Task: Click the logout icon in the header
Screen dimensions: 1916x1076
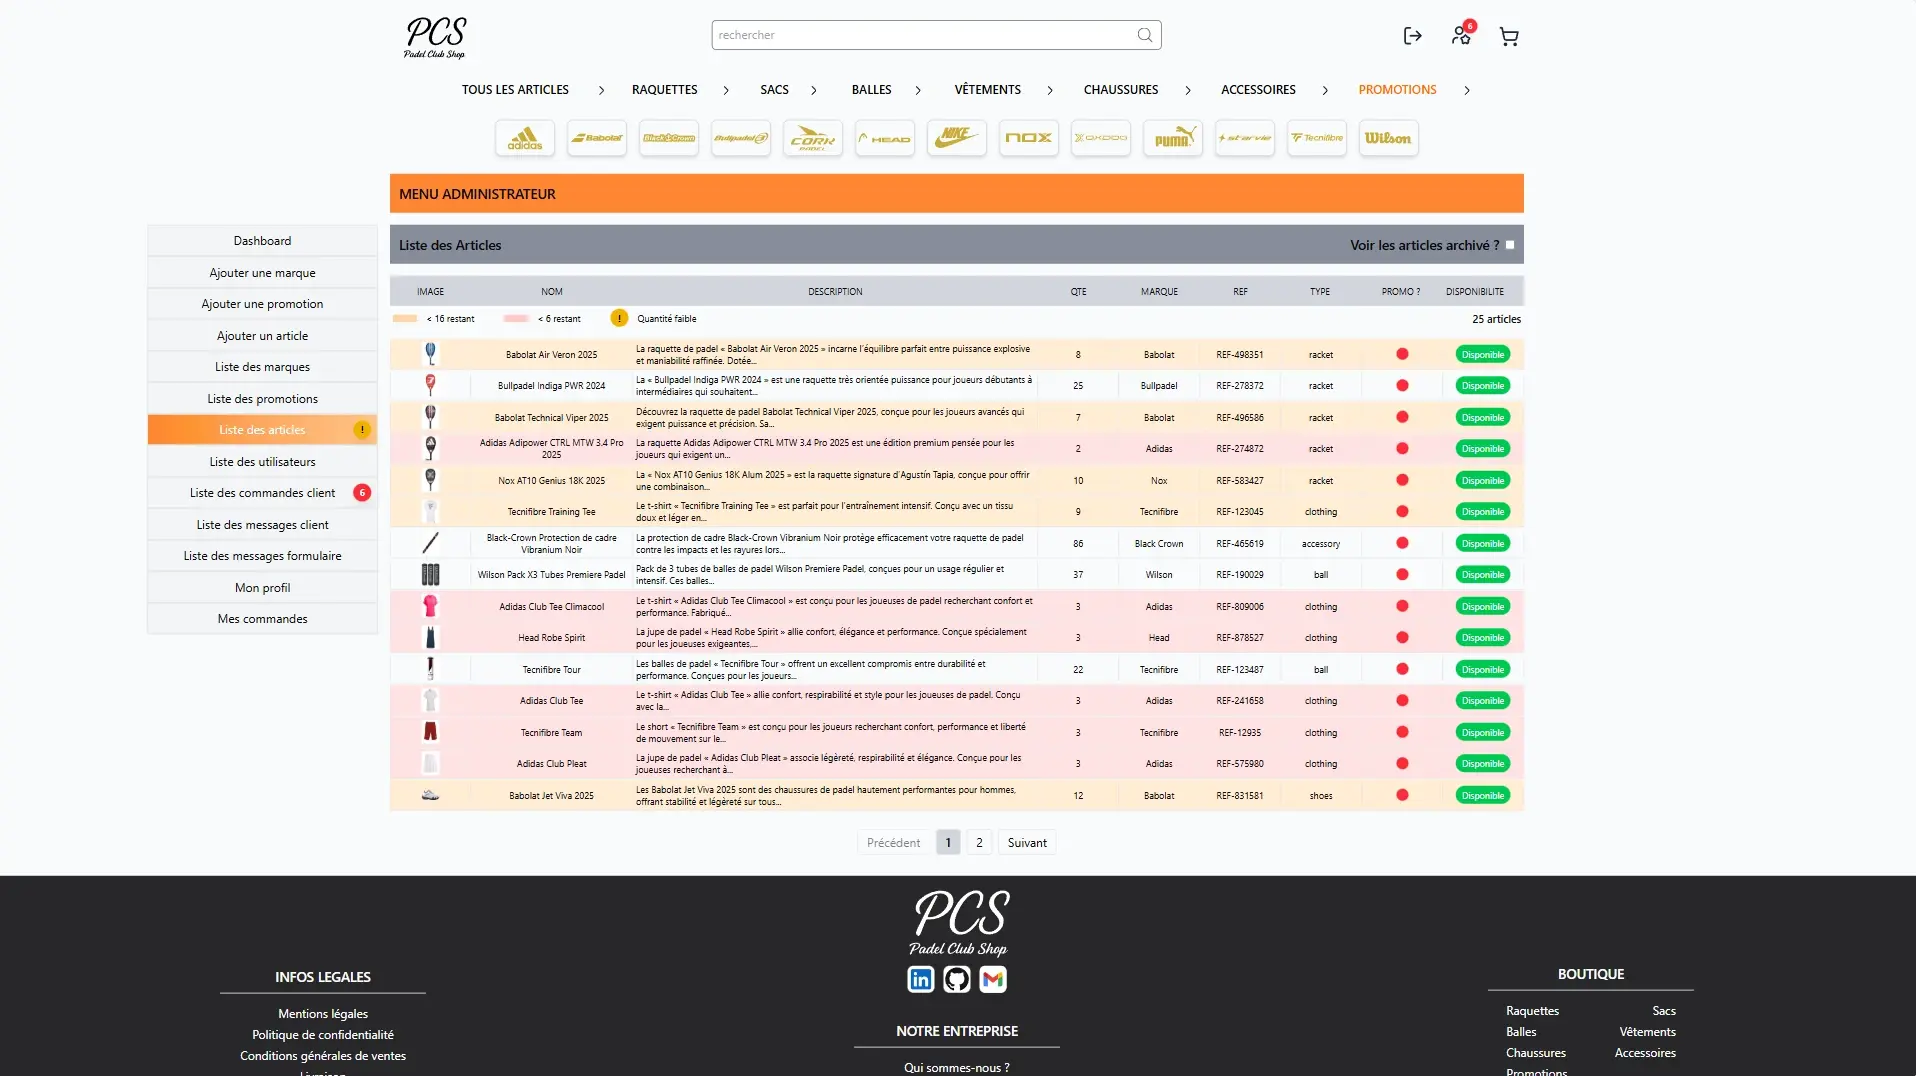Action: [1412, 36]
